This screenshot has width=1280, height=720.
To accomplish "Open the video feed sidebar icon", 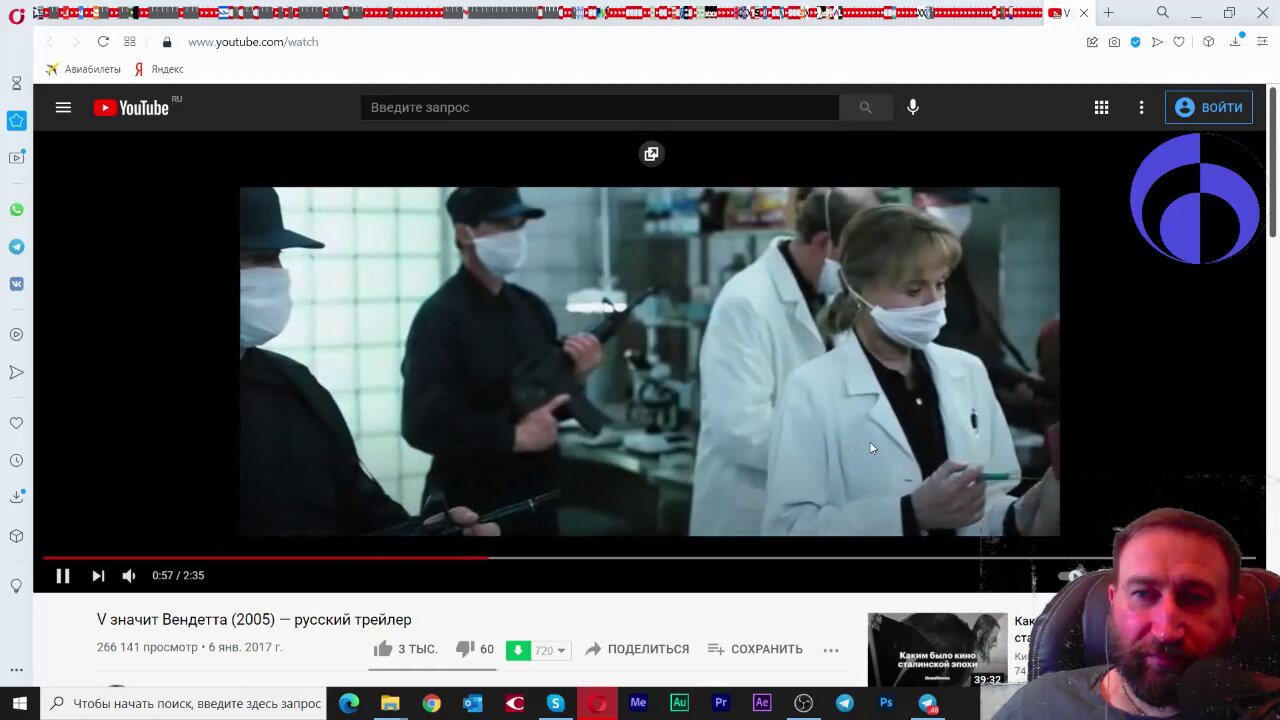I will (16, 158).
